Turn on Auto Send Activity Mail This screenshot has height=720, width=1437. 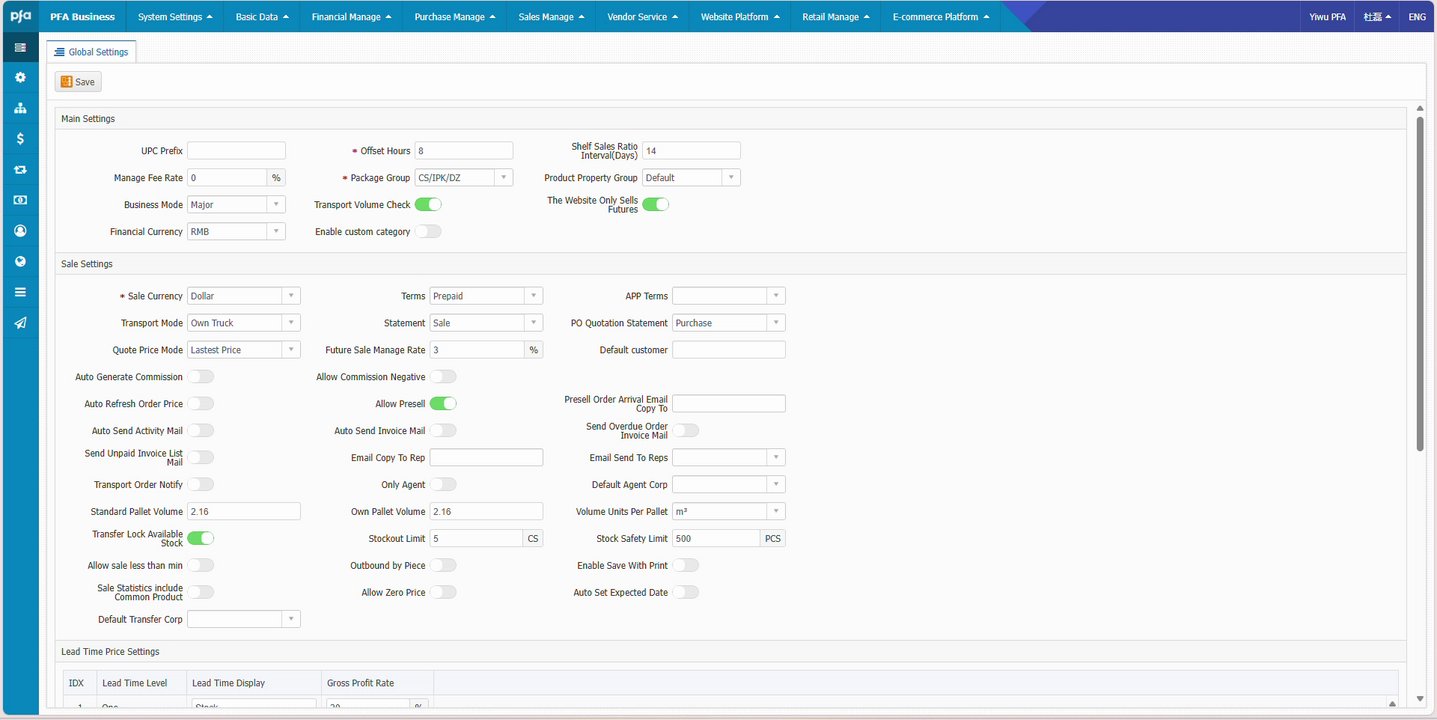pyautogui.click(x=201, y=431)
